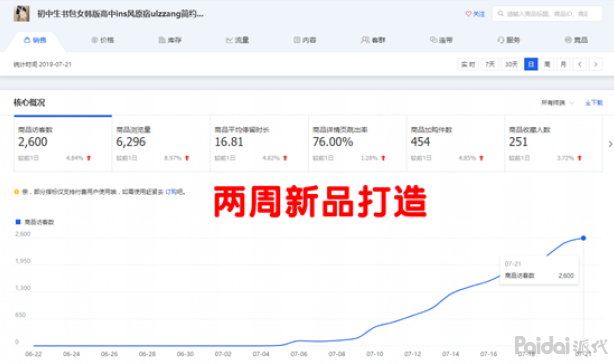Open the 服务 service tab

[508, 40]
